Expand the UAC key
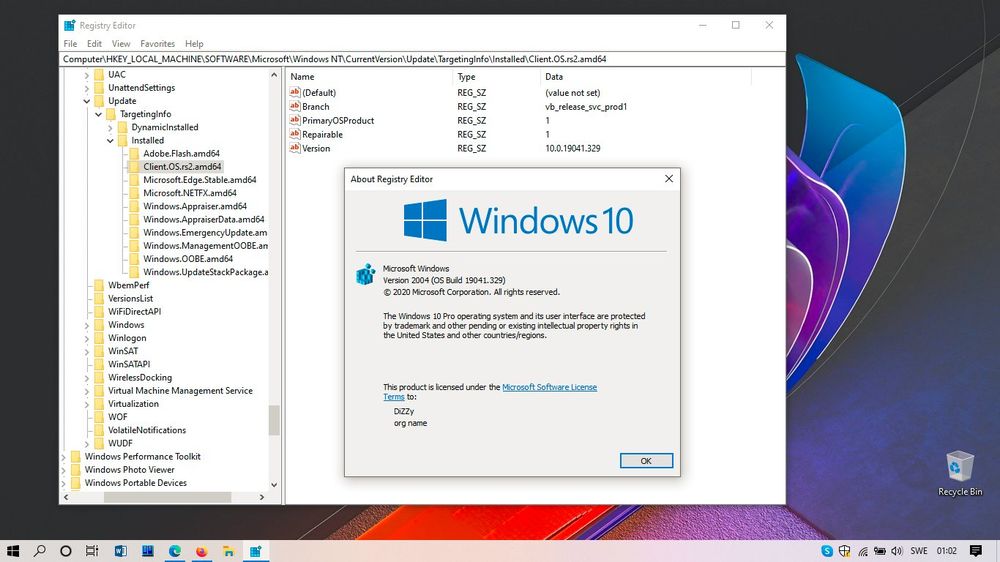The width and height of the screenshot is (1000, 562). click(x=87, y=75)
